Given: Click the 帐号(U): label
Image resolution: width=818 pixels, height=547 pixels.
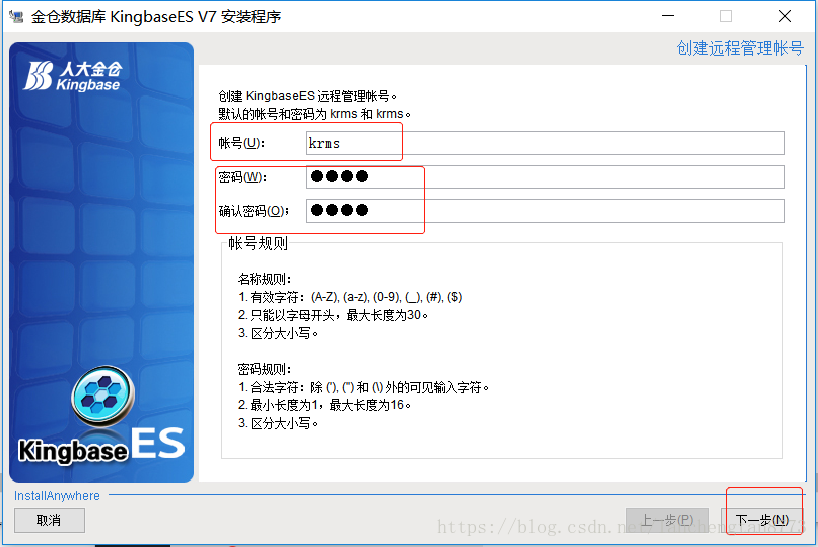Looking at the screenshot, I should pyautogui.click(x=242, y=143).
